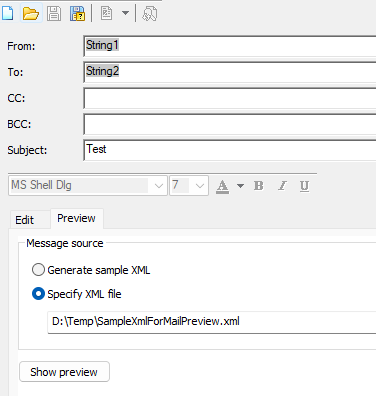Open the font color dropdown arrow

[x=240, y=186]
